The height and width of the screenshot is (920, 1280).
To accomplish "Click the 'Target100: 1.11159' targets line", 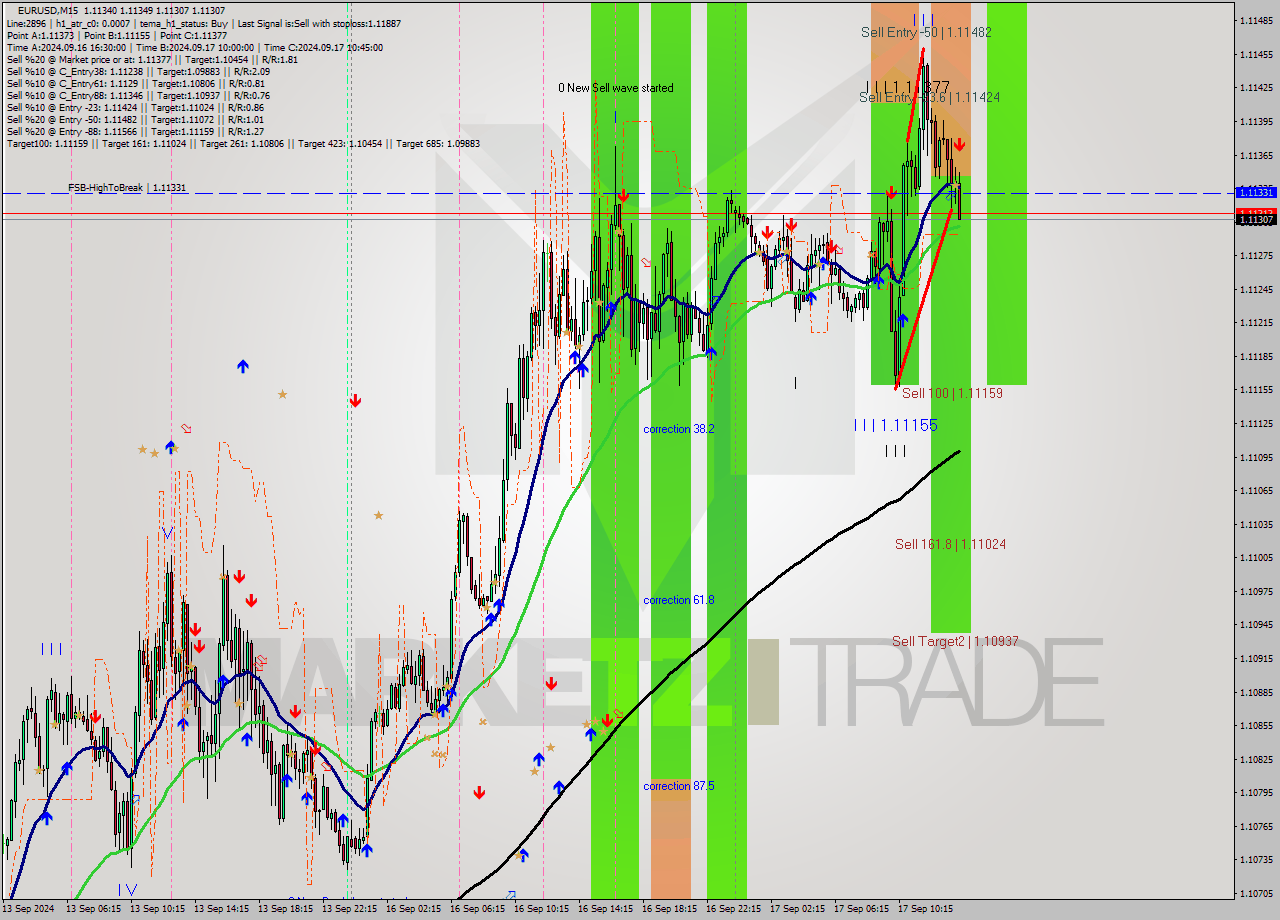I will tap(243, 143).
